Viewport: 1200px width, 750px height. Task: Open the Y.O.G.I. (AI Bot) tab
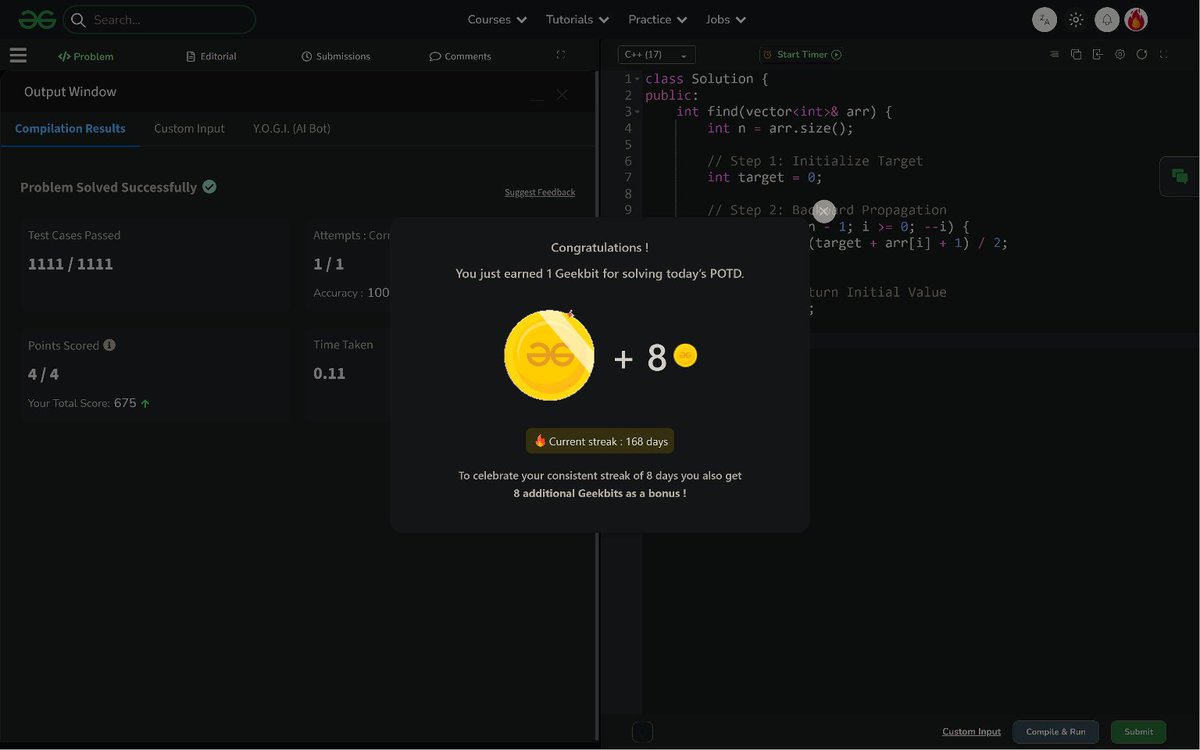point(291,128)
